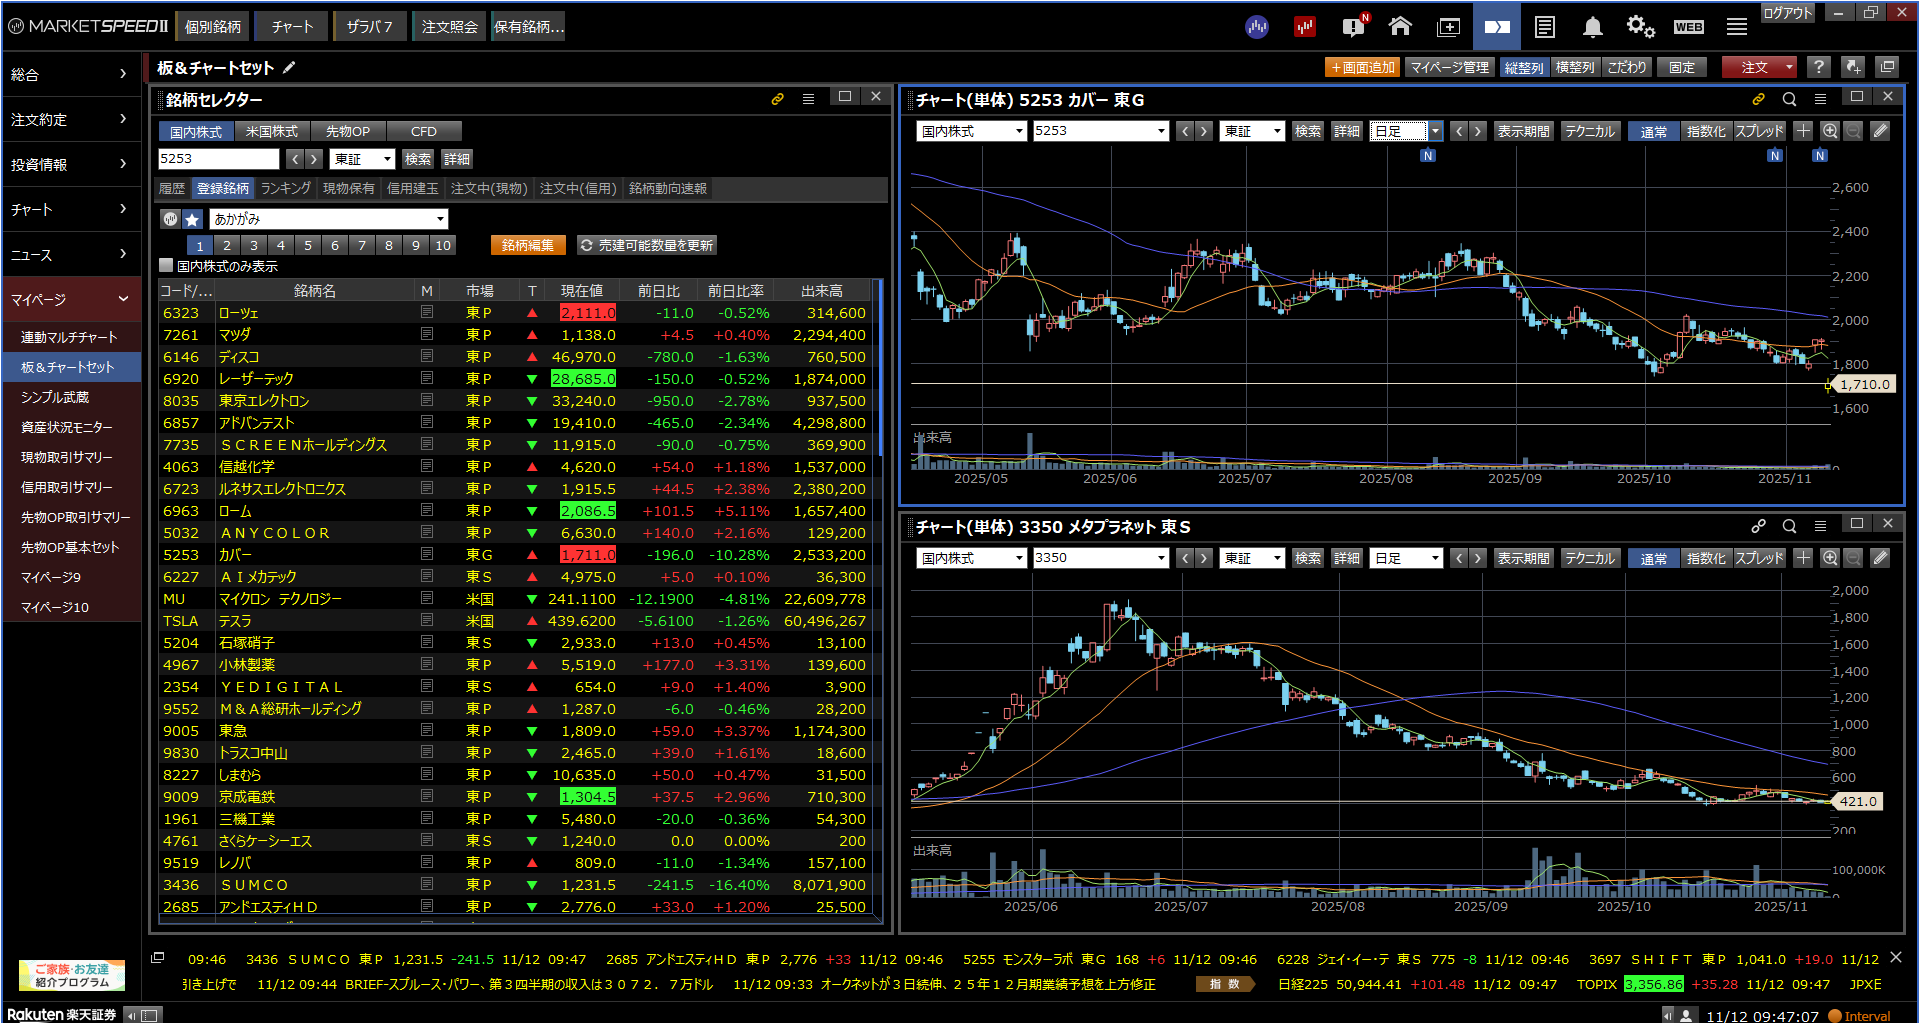Select スプレッド display mode in 5253 chart
The width and height of the screenshot is (1919, 1023).
[1759, 131]
